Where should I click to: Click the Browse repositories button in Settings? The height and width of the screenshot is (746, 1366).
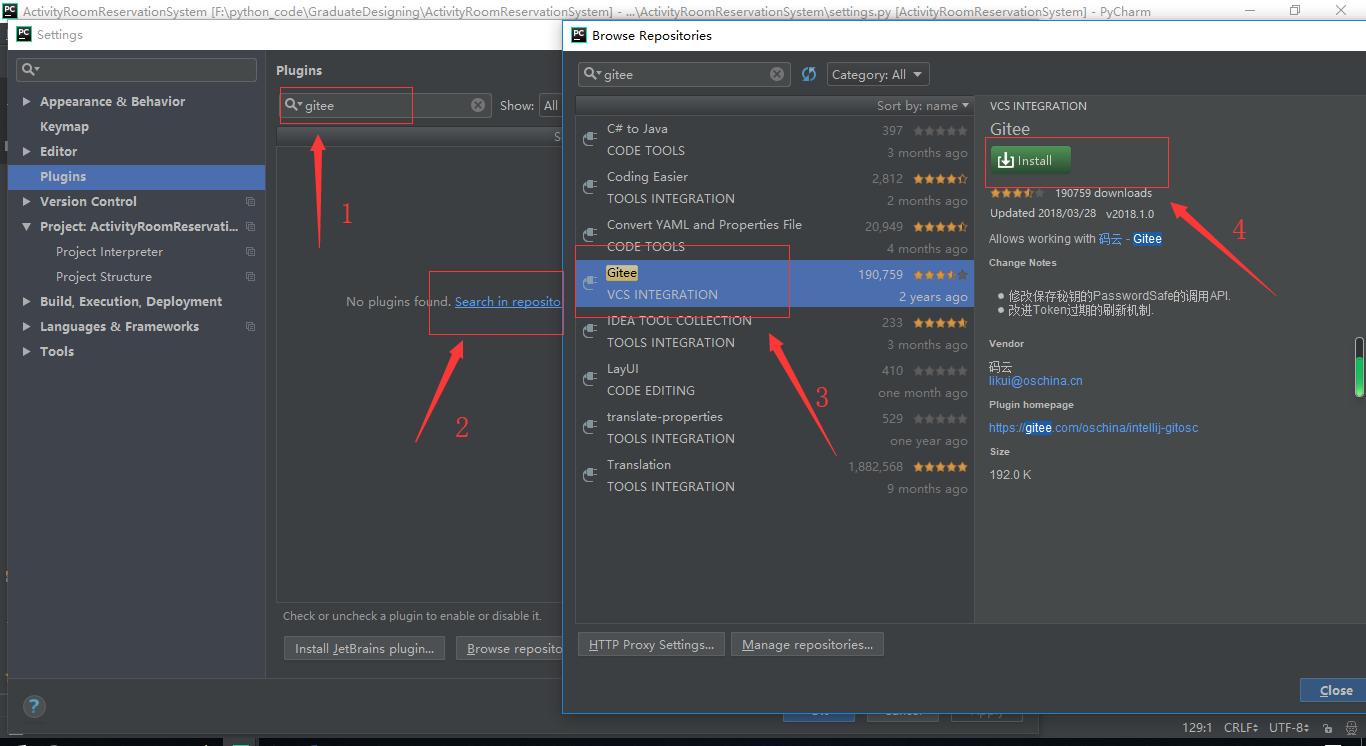coord(510,648)
